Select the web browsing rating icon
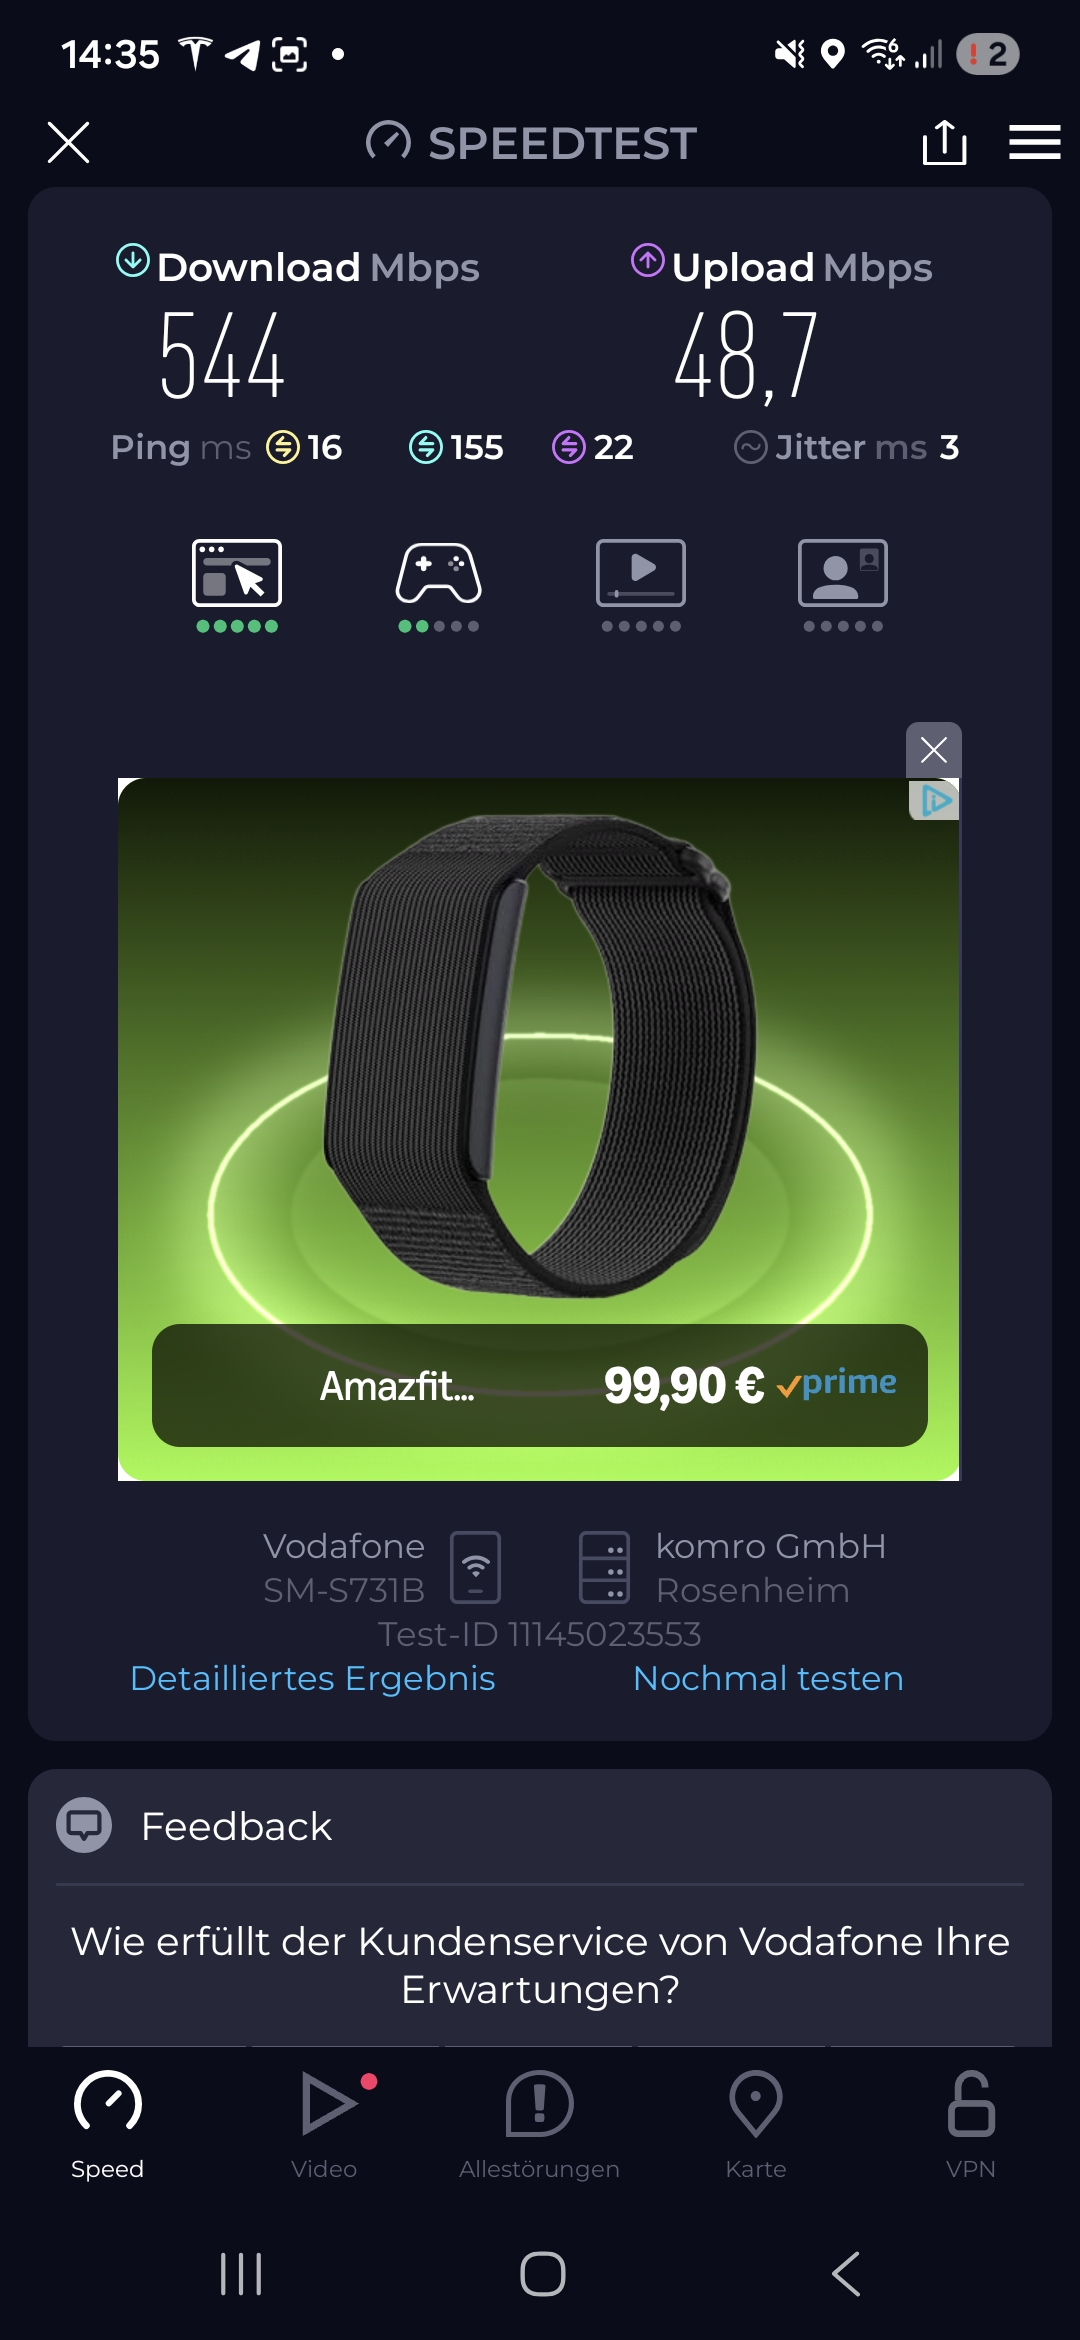This screenshot has width=1080, height=2340. pyautogui.click(x=237, y=585)
